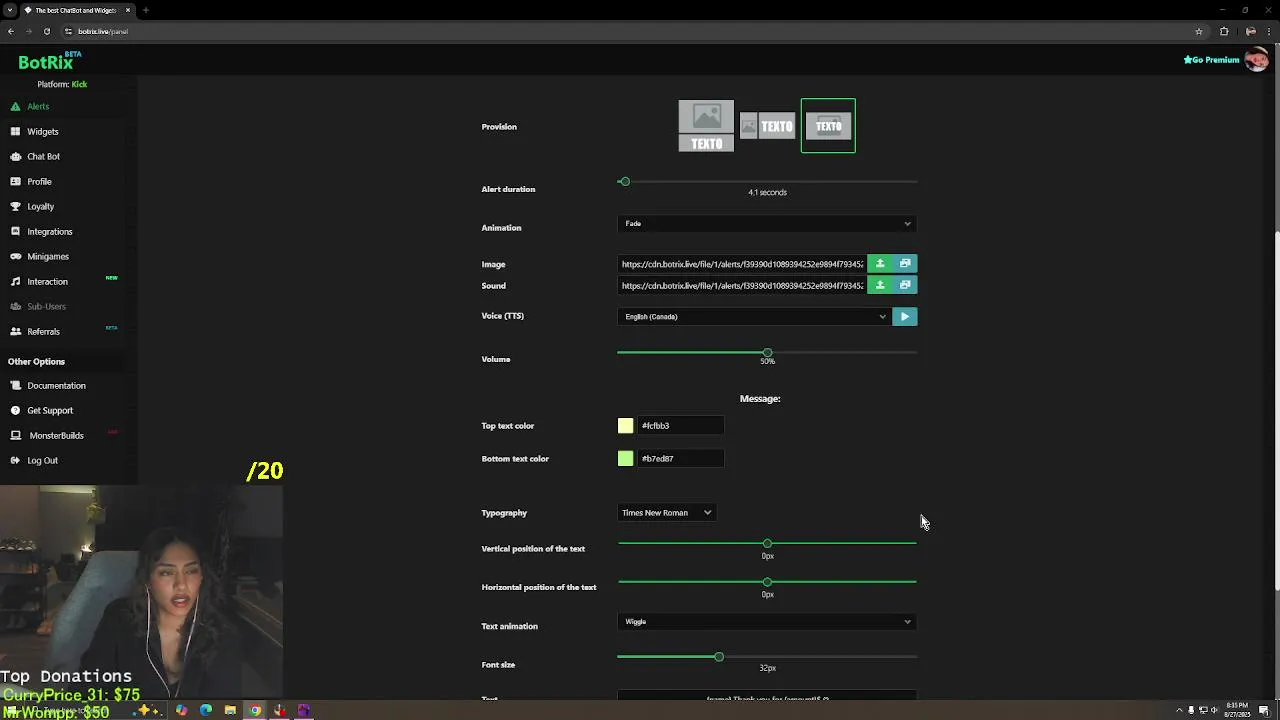Open Microsoft Edge from the taskbar
This screenshot has width=1280, height=720.
pos(206,711)
